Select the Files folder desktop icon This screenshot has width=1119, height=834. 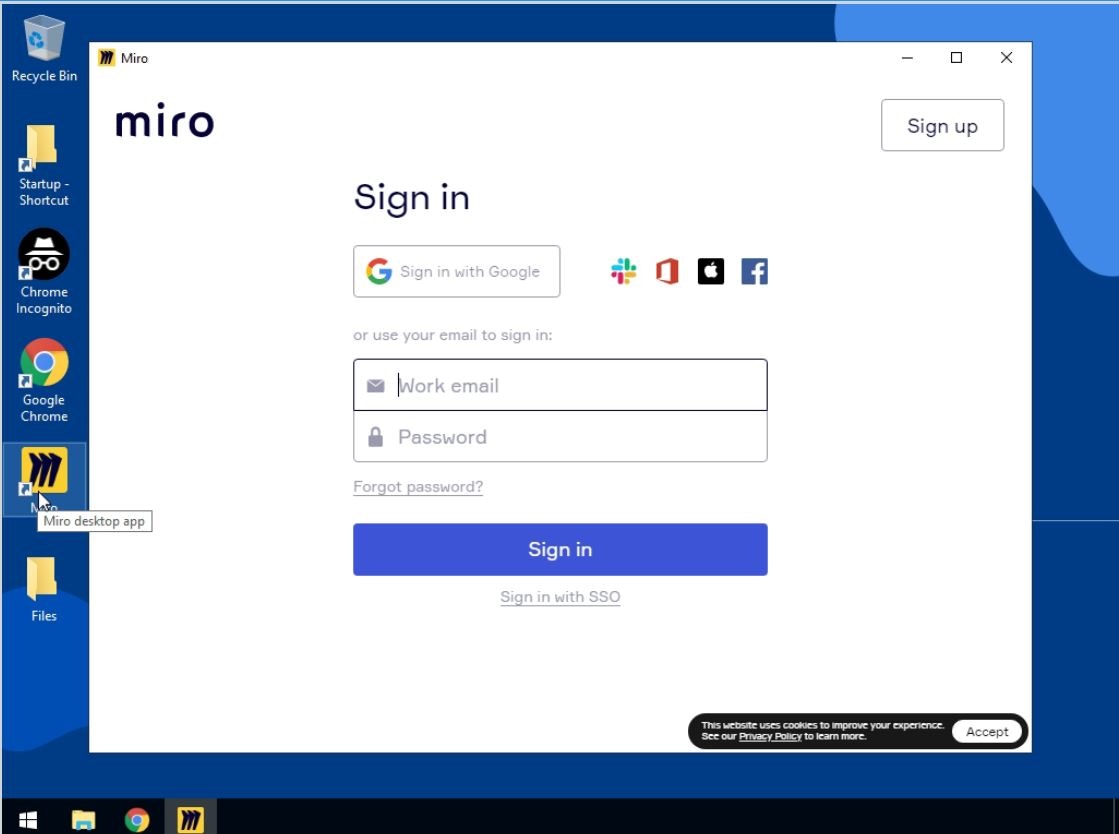(44, 589)
